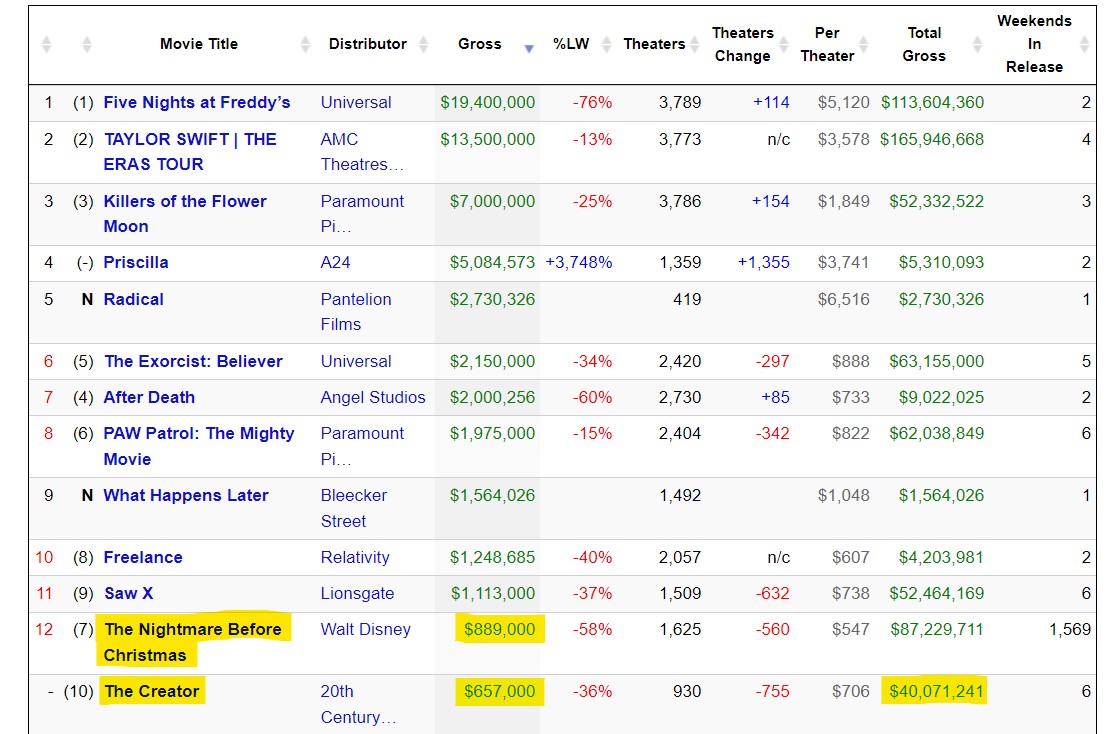Open the Five Nights at Freddy's link

click(x=197, y=102)
